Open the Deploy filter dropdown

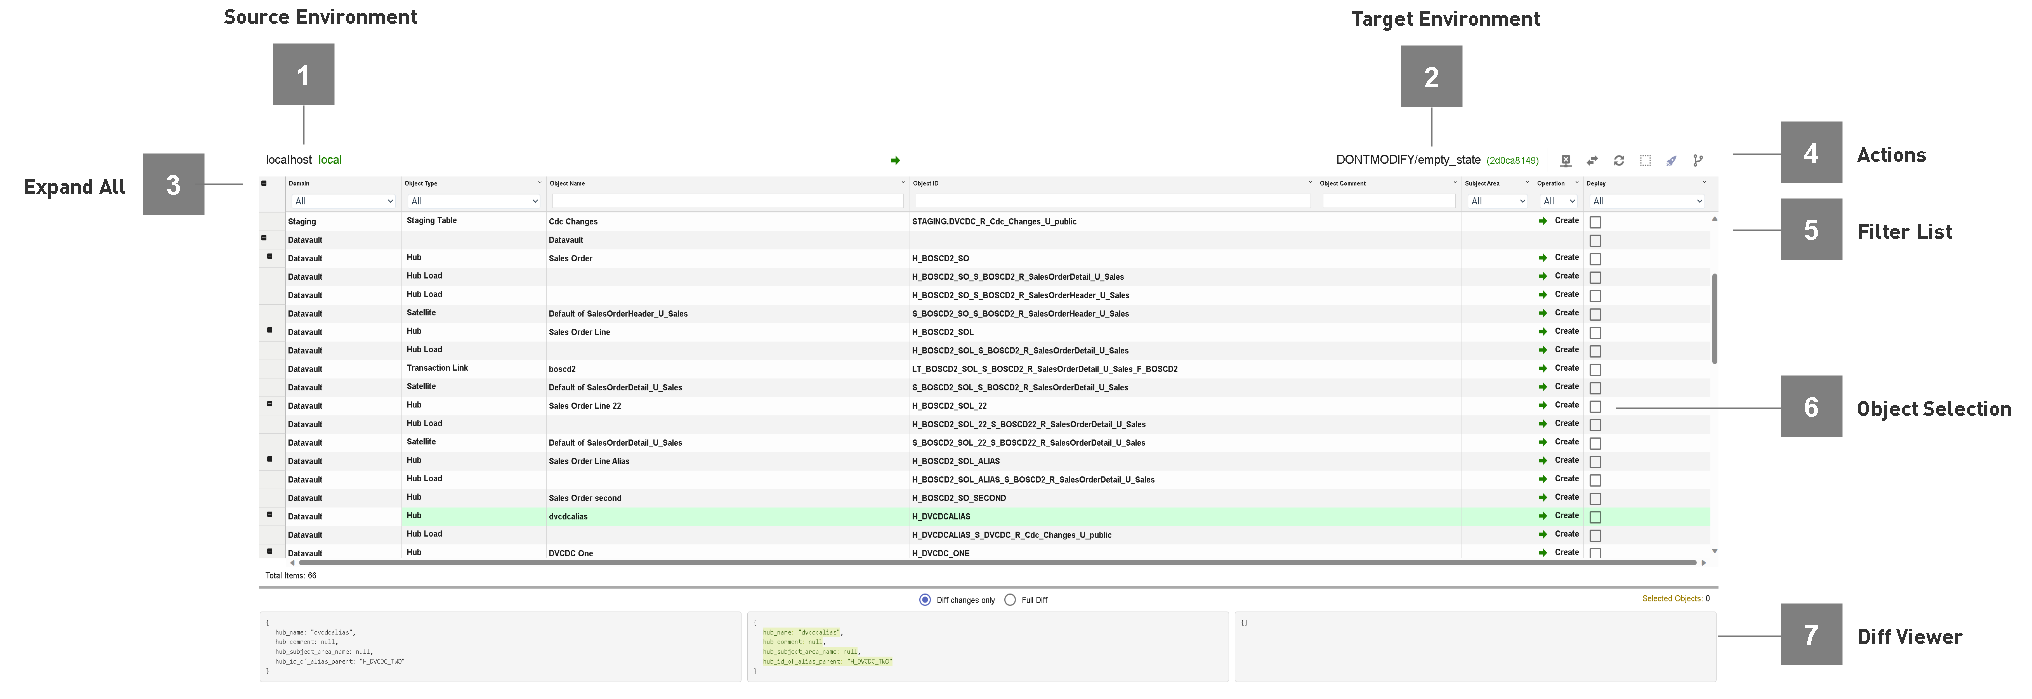point(1646,201)
